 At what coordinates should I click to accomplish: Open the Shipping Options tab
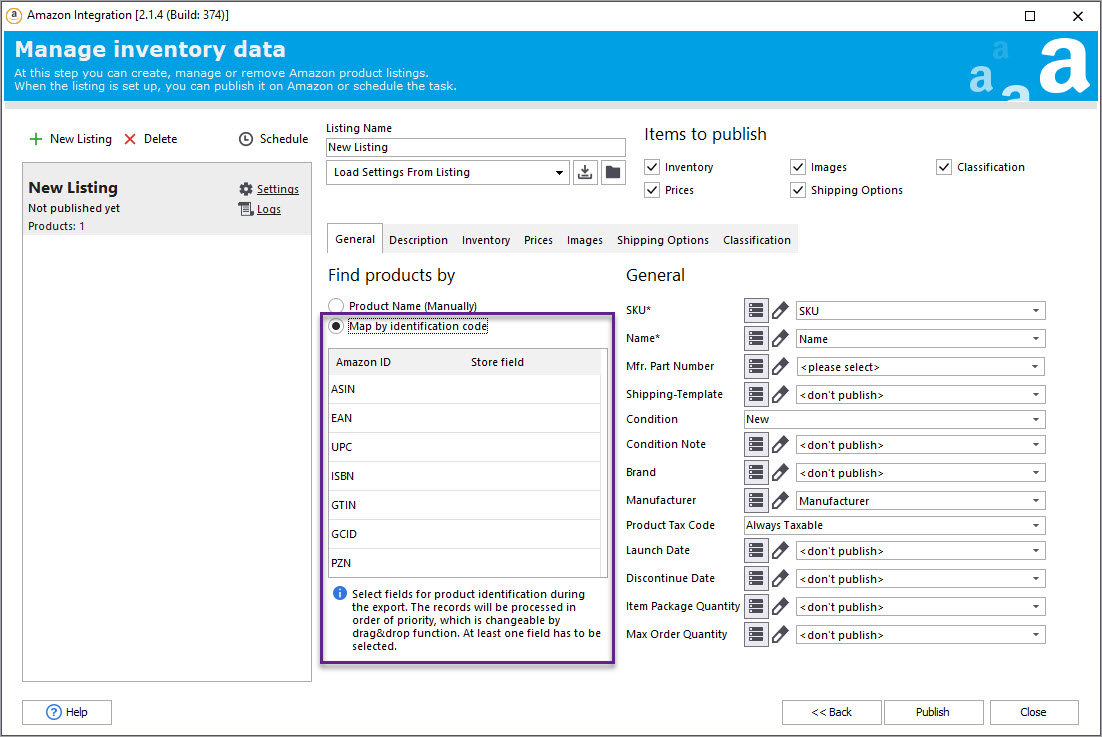[662, 240]
